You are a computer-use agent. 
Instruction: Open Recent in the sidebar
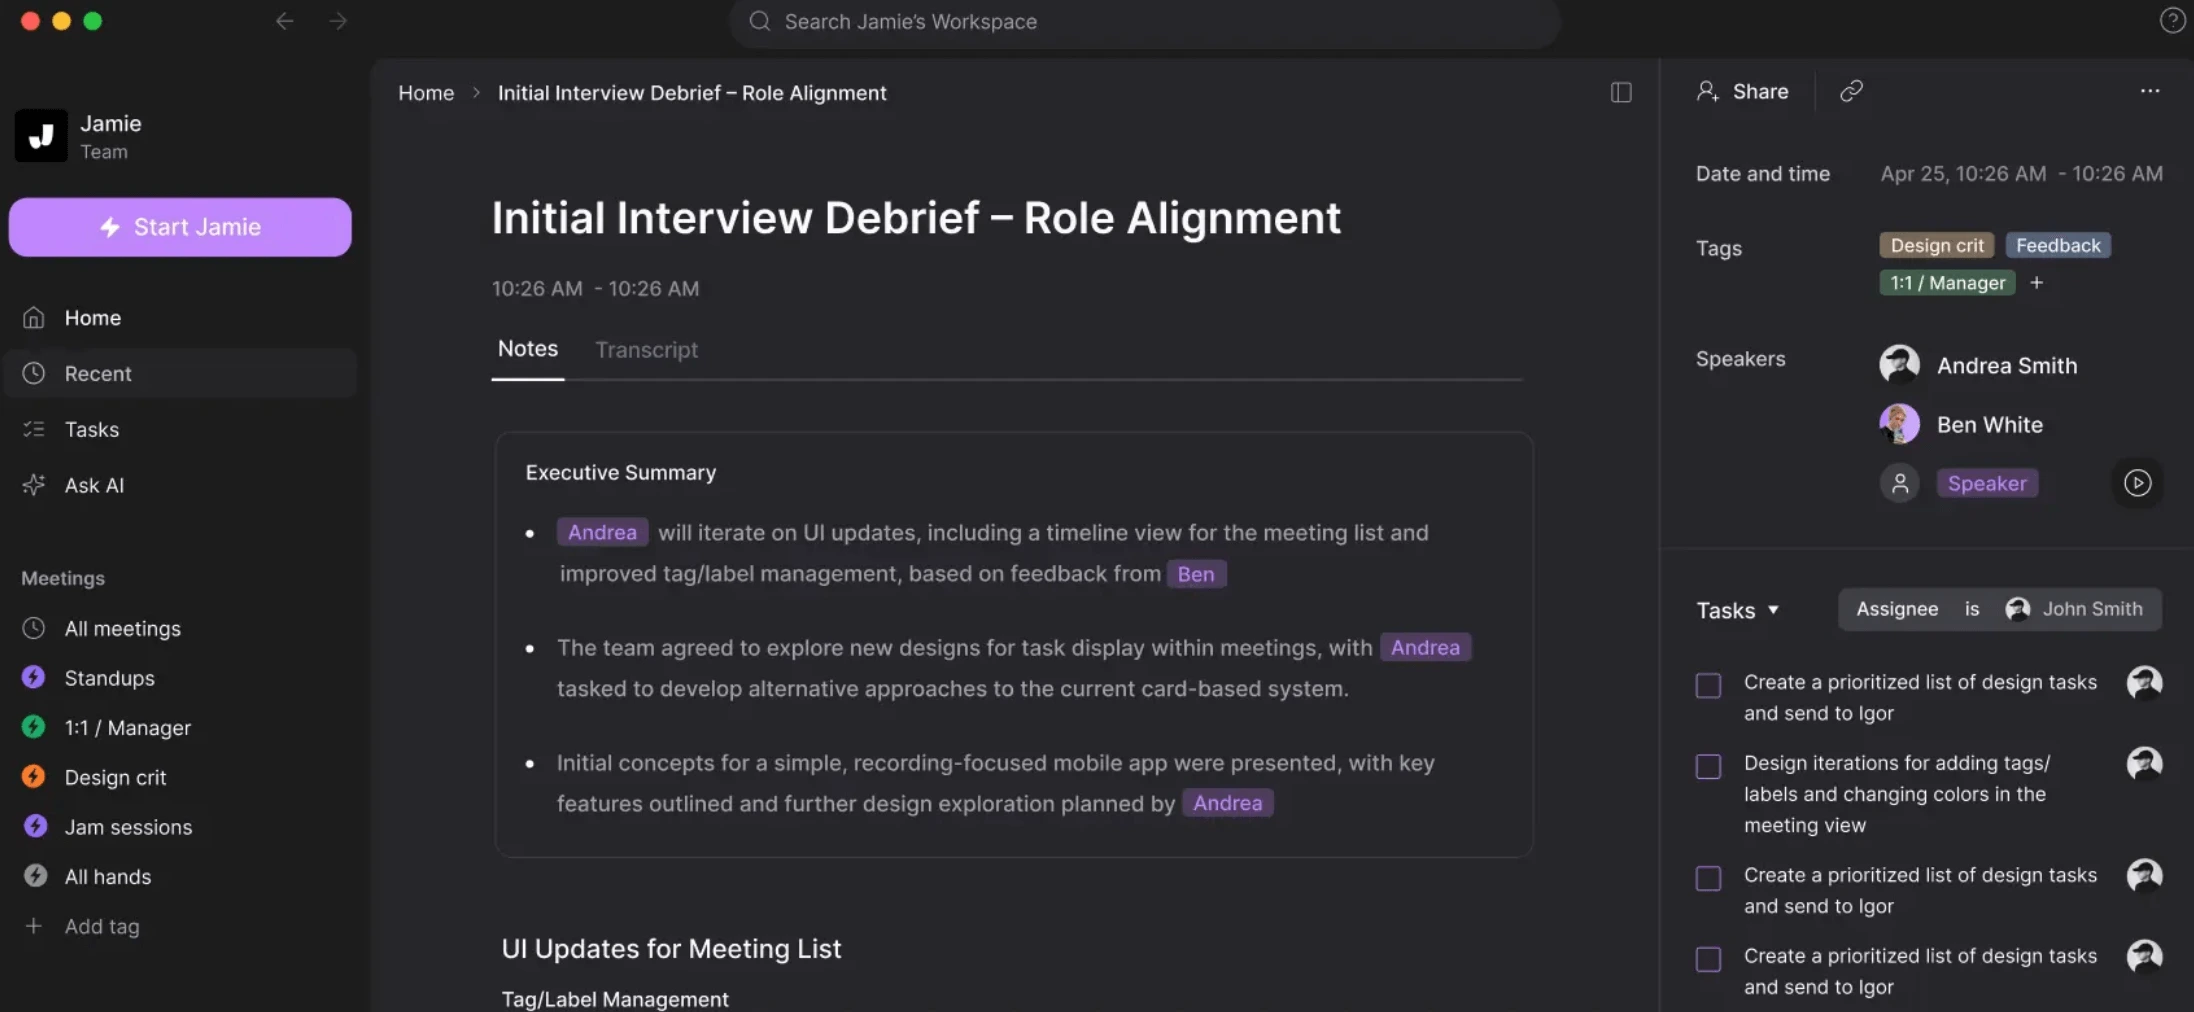pos(180,373)
